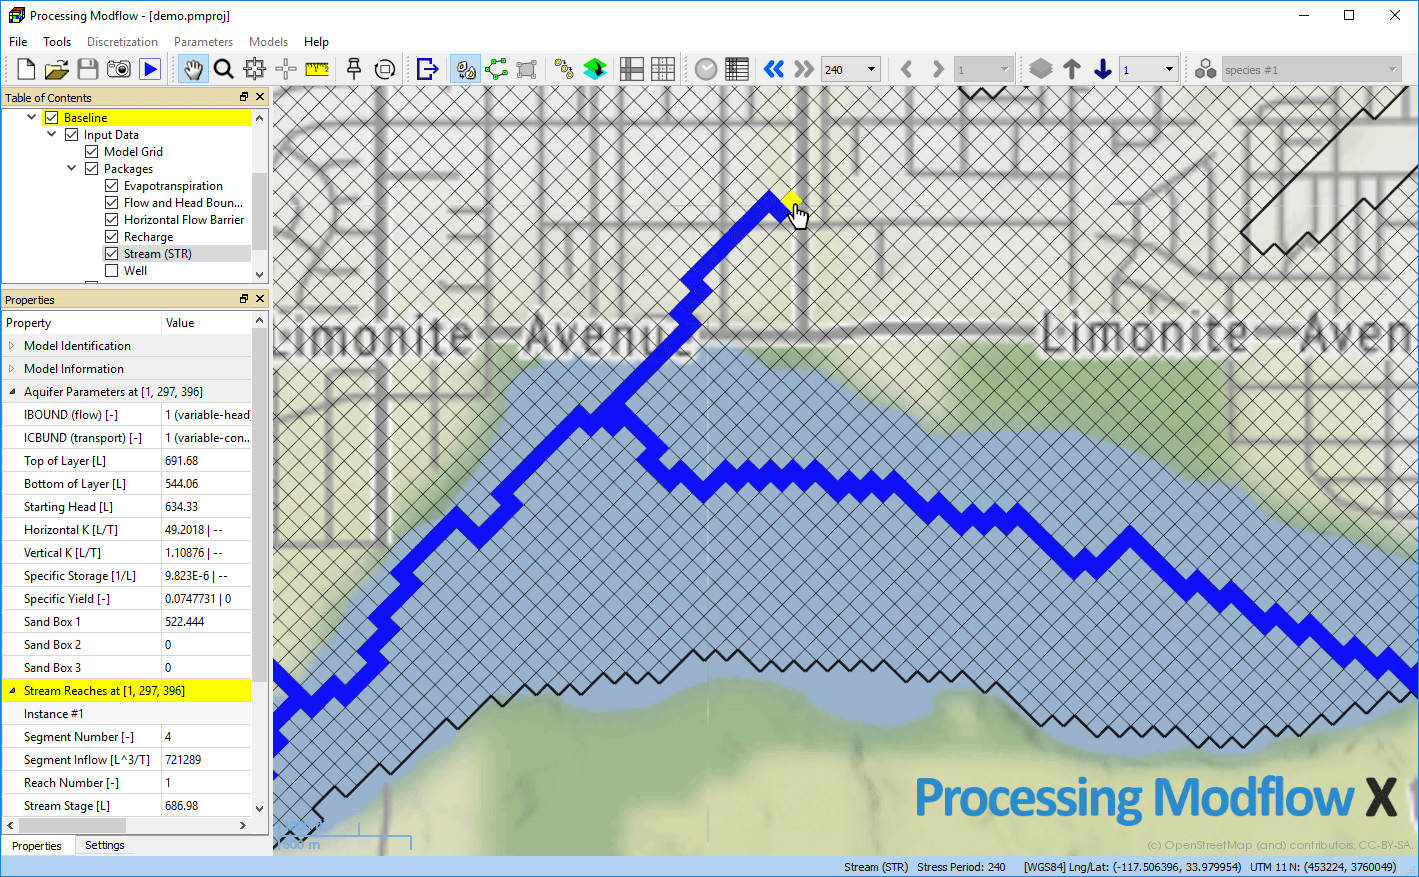Open the folder icon to load project
This screenshot has width=1419, height=877.
[x=57, y=69]
